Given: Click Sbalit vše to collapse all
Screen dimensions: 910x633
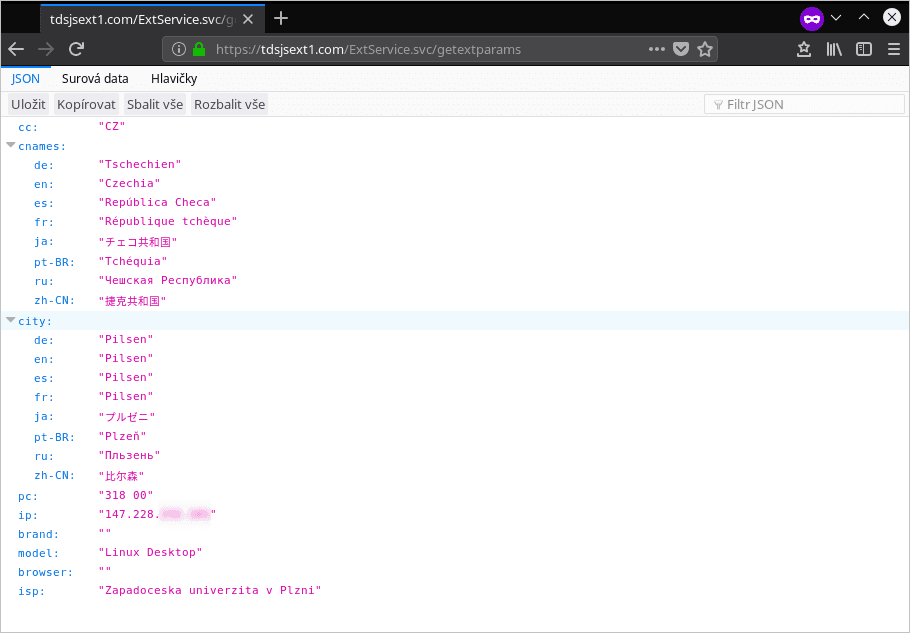Looking at the screenshot, I should [x=155, y=104].
